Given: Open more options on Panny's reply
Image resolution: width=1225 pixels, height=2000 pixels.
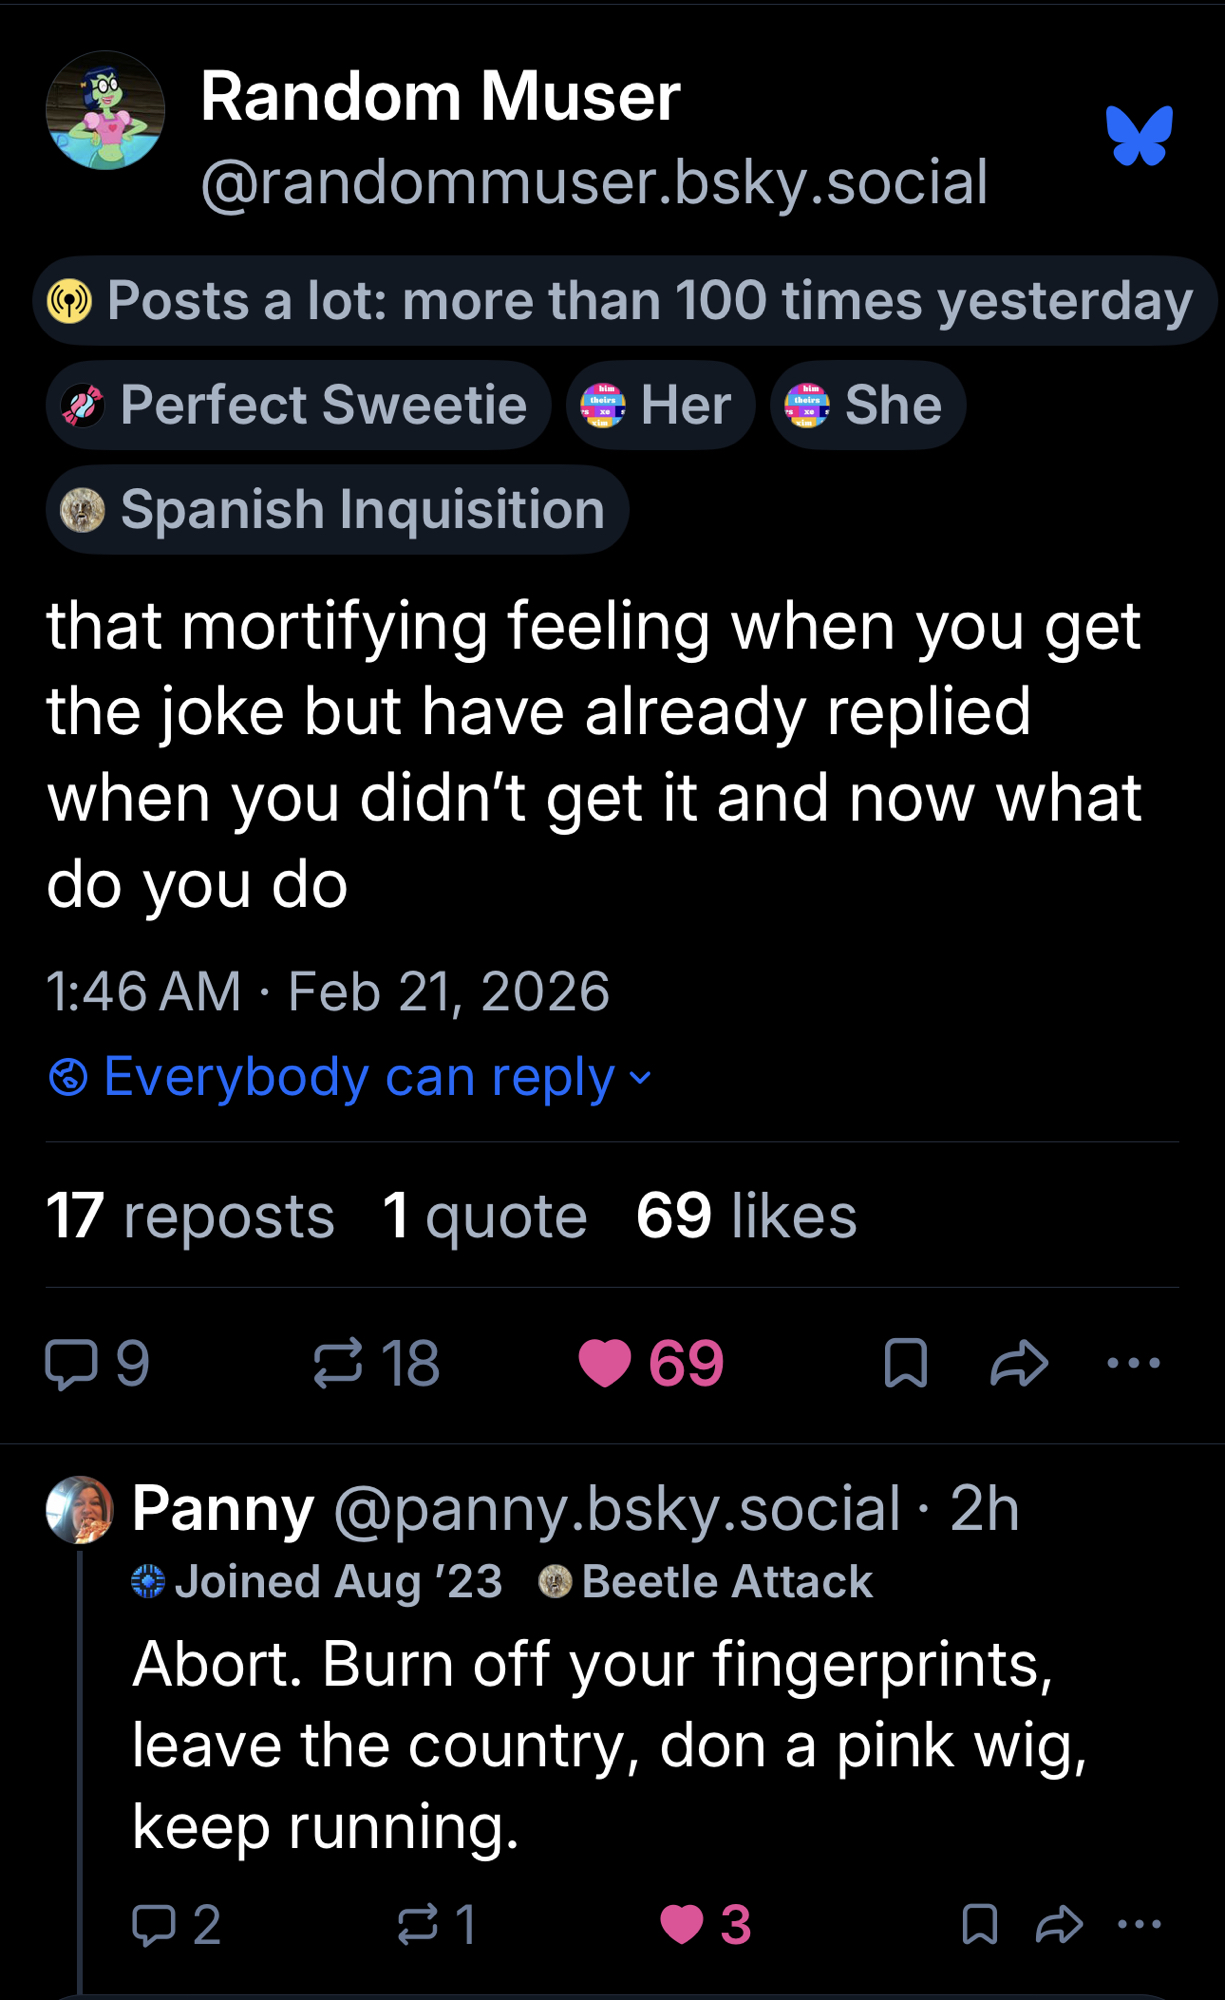Looking at the screenshot, I should coord(1140,1924).
